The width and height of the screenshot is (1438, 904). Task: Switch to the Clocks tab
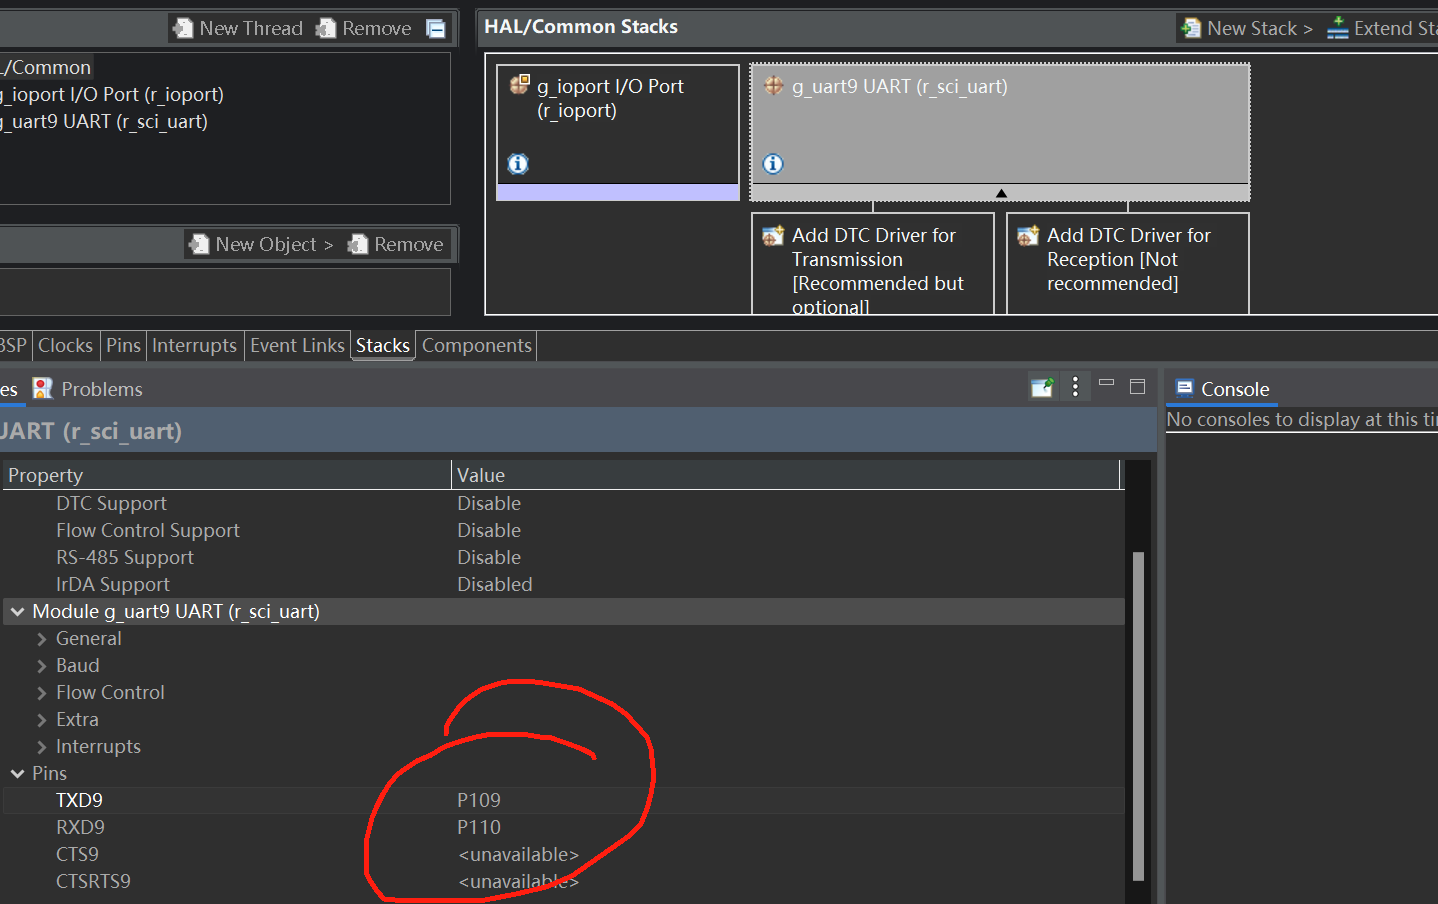coord(65,345)
